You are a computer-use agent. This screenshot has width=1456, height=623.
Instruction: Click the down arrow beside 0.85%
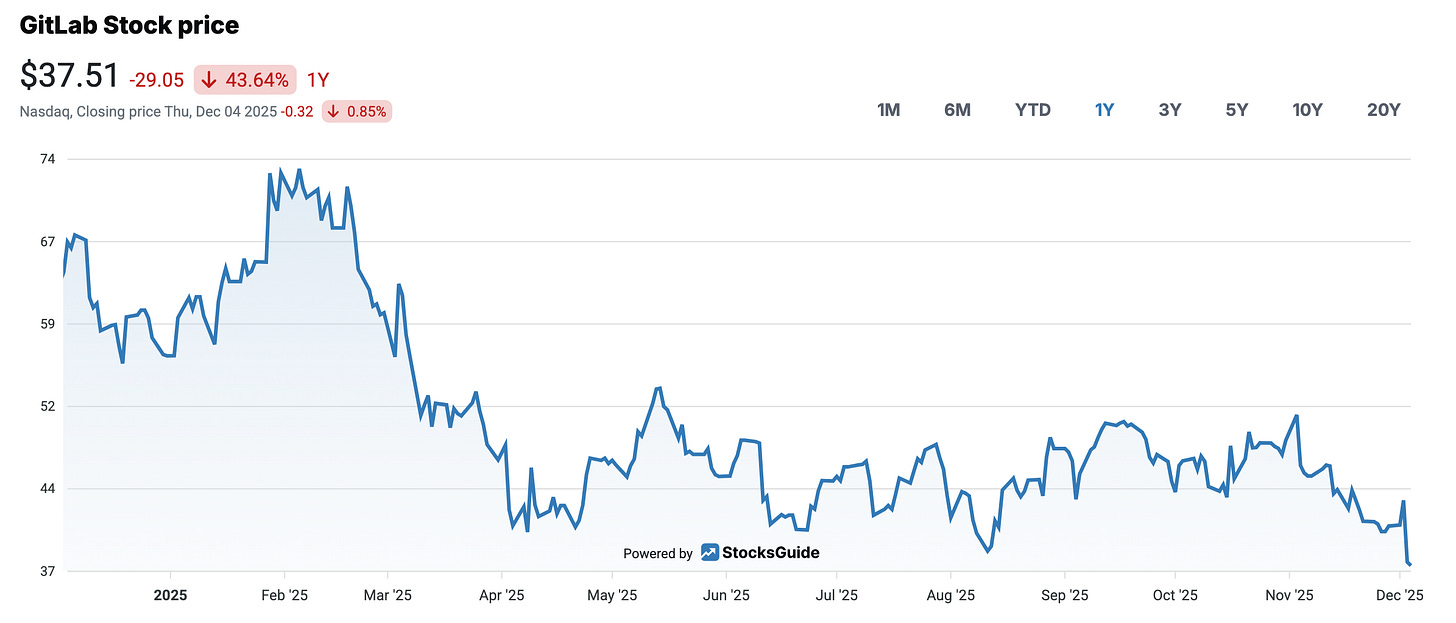point(331,111)
